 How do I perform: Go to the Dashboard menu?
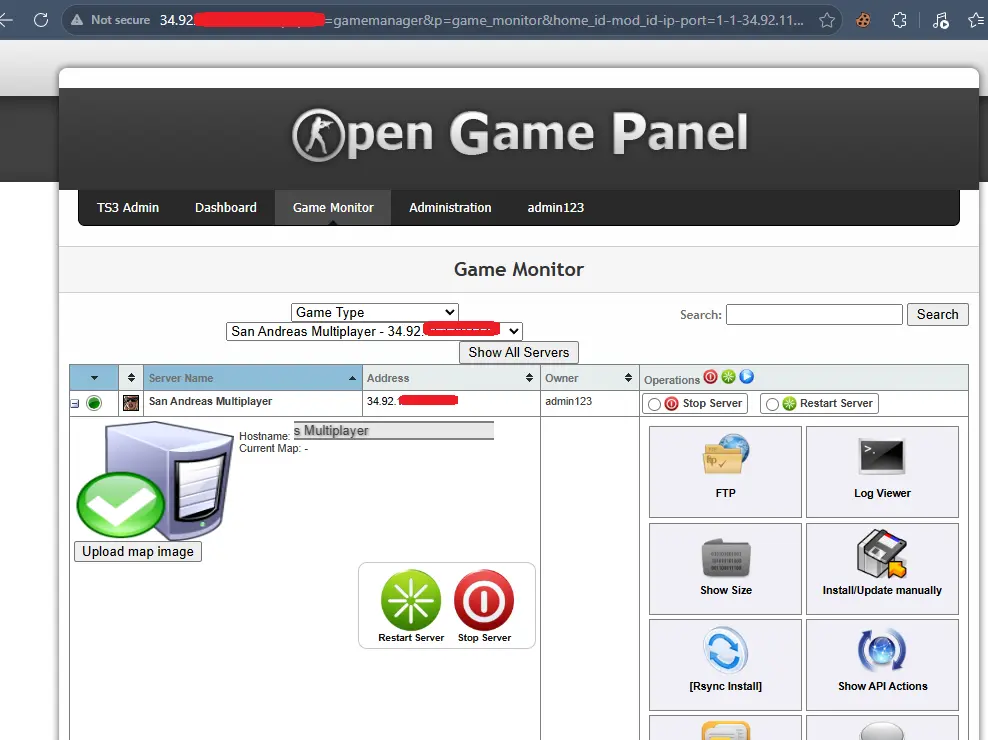coord(226,207)
